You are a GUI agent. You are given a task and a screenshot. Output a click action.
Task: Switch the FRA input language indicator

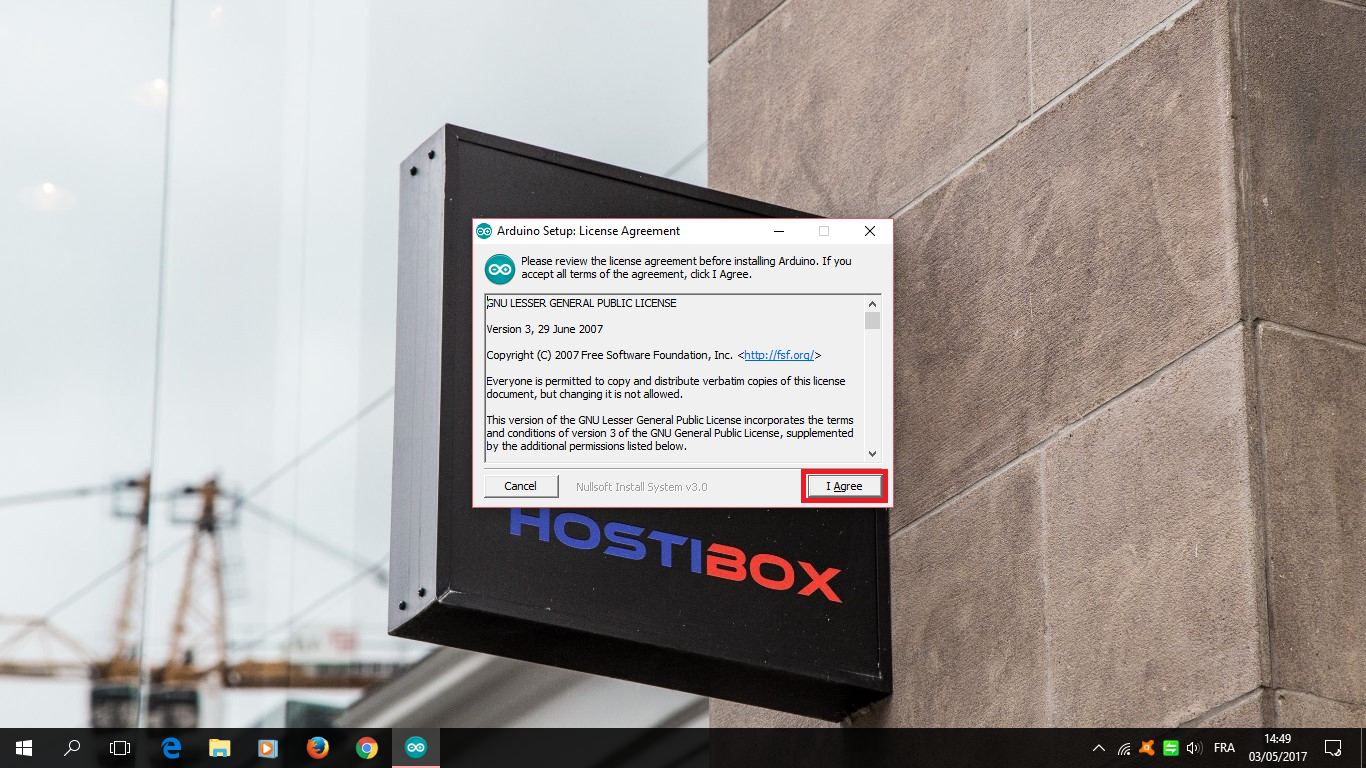tap(1224, 748)
